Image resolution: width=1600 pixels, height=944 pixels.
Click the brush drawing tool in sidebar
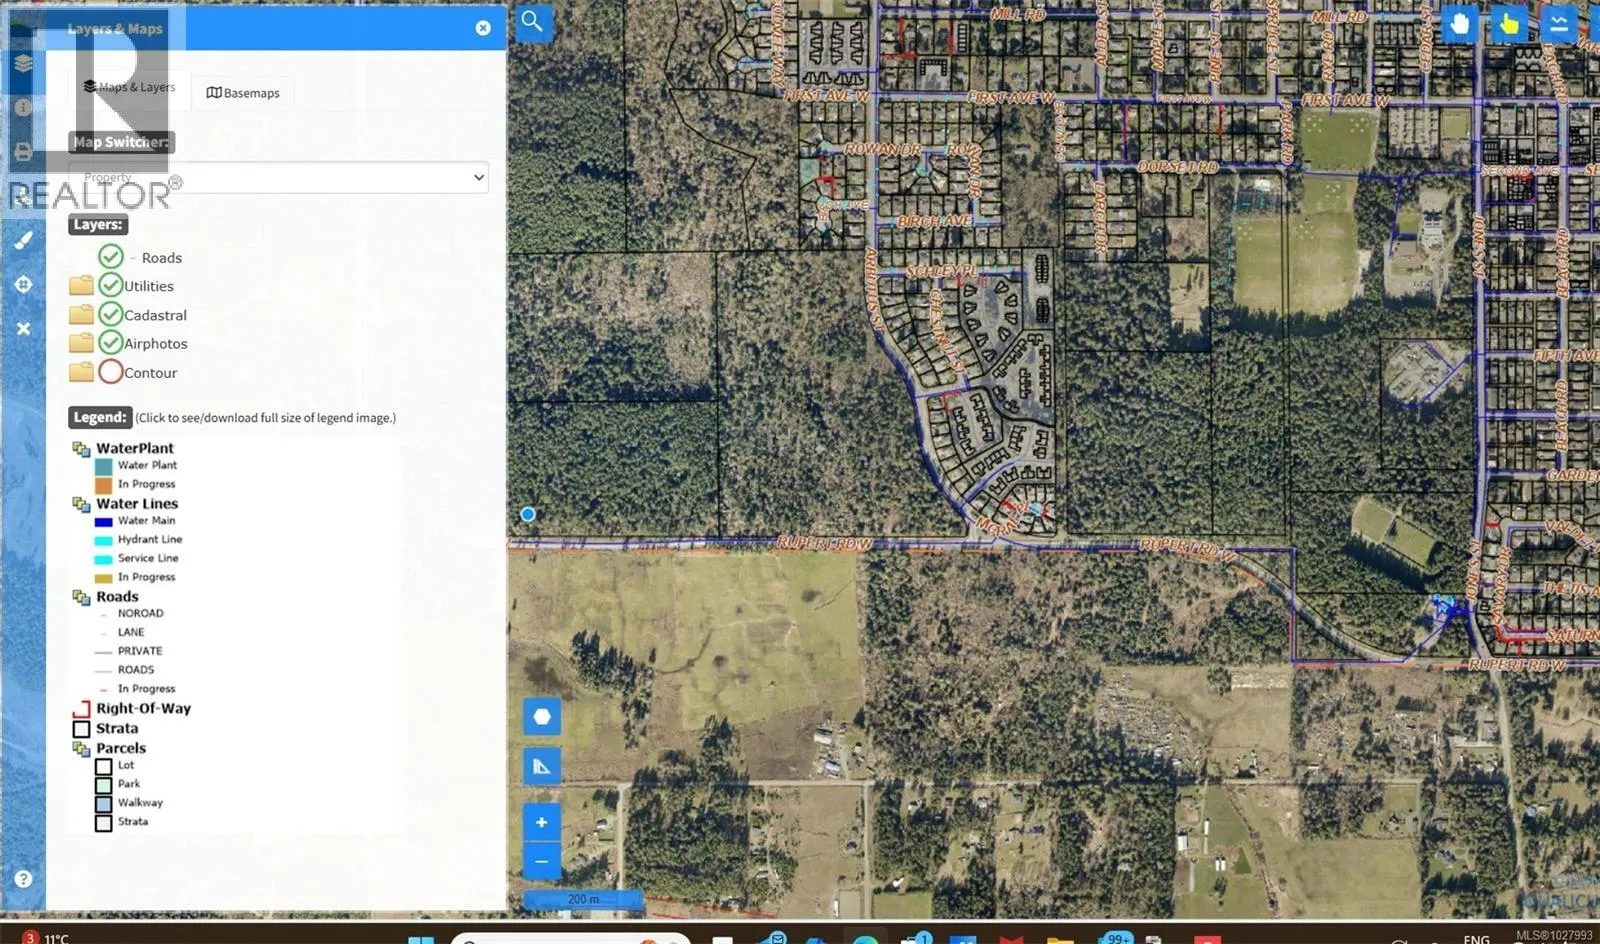[23, 240]
